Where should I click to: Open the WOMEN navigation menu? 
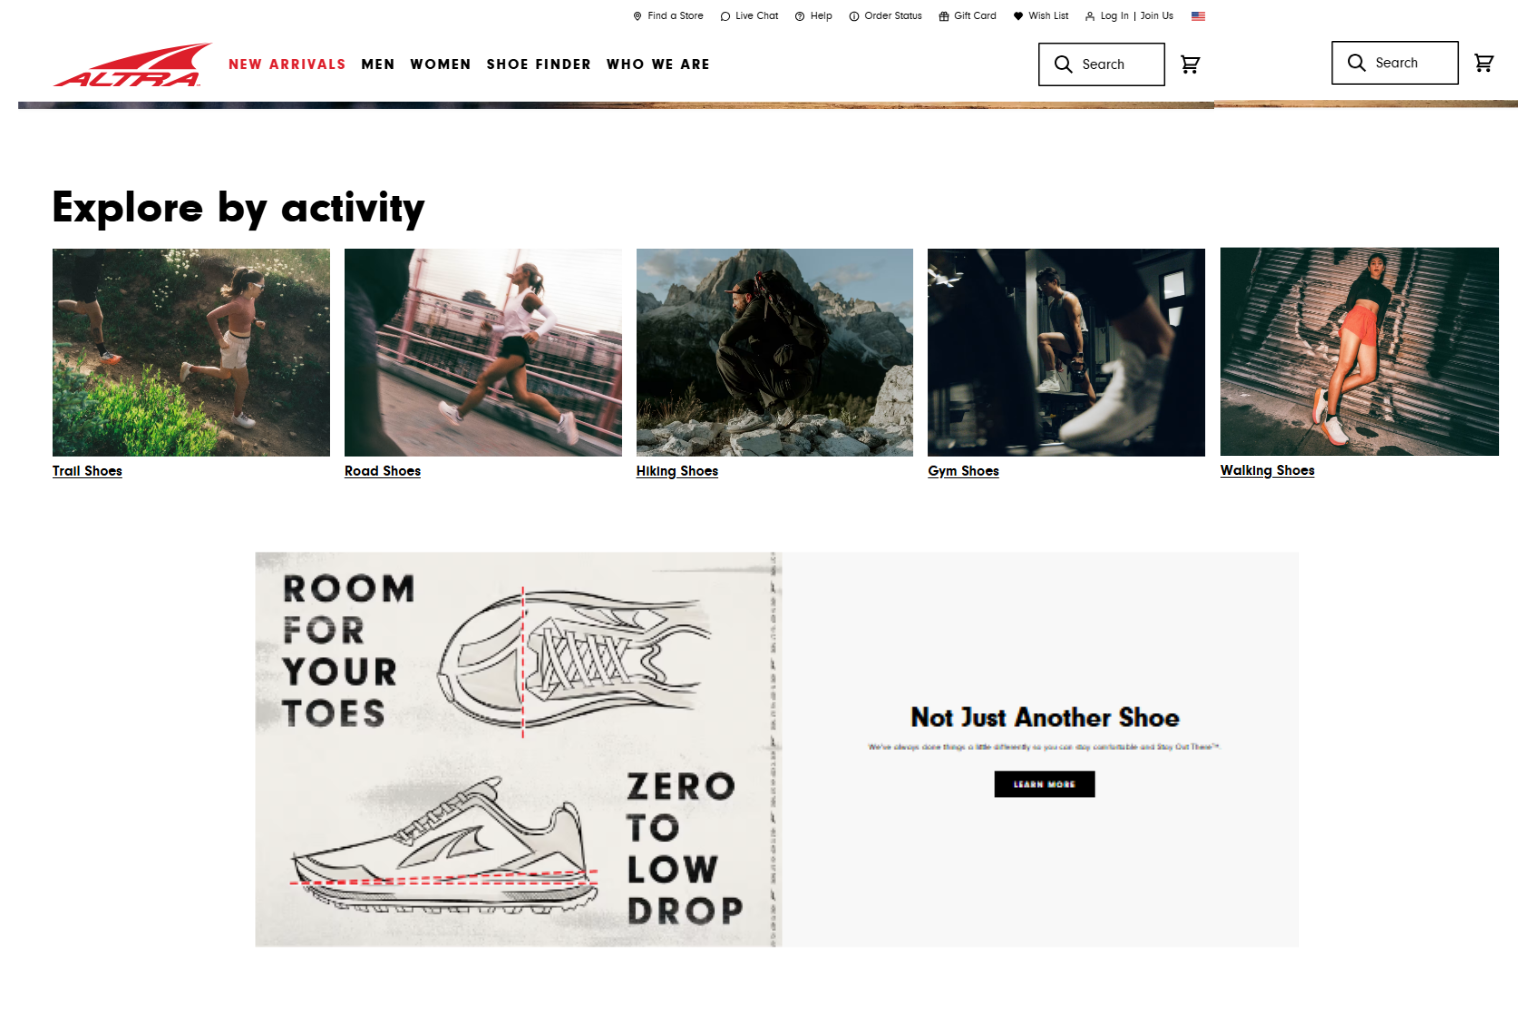(x=440, y=64)
